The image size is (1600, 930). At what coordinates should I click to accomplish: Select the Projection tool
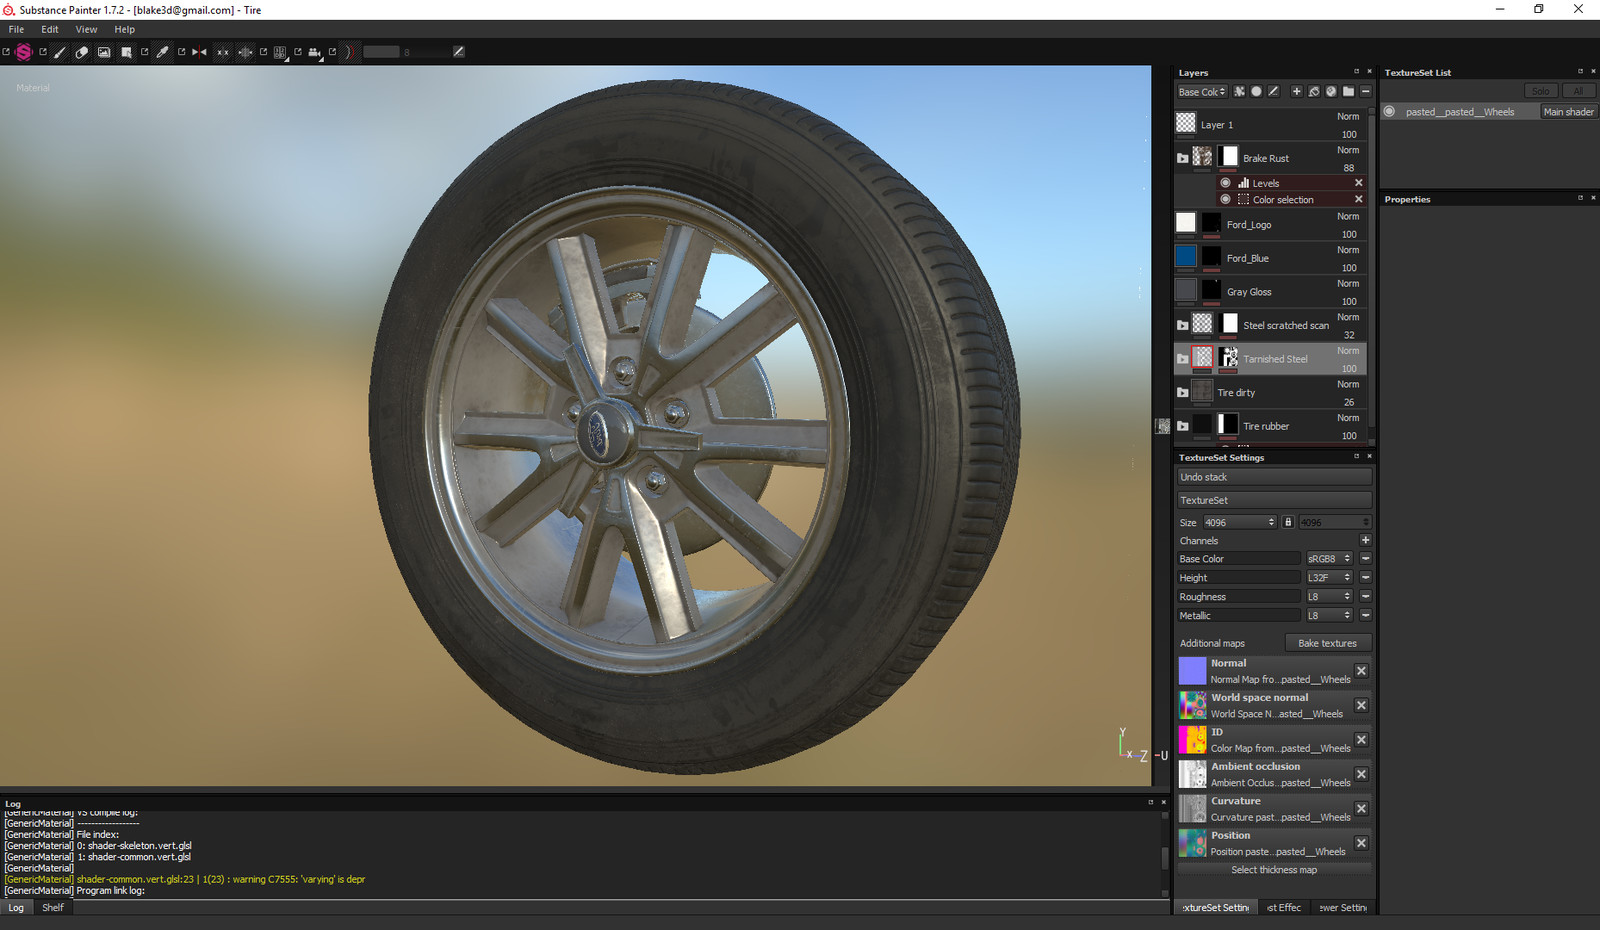click(x=104, y=52)
